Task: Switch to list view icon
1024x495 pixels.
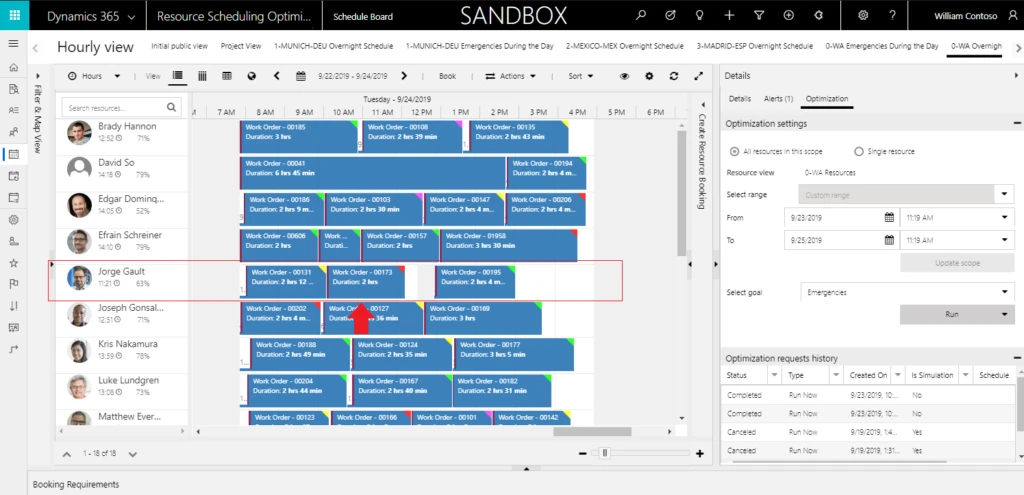Action: click(x=178, y=76)
